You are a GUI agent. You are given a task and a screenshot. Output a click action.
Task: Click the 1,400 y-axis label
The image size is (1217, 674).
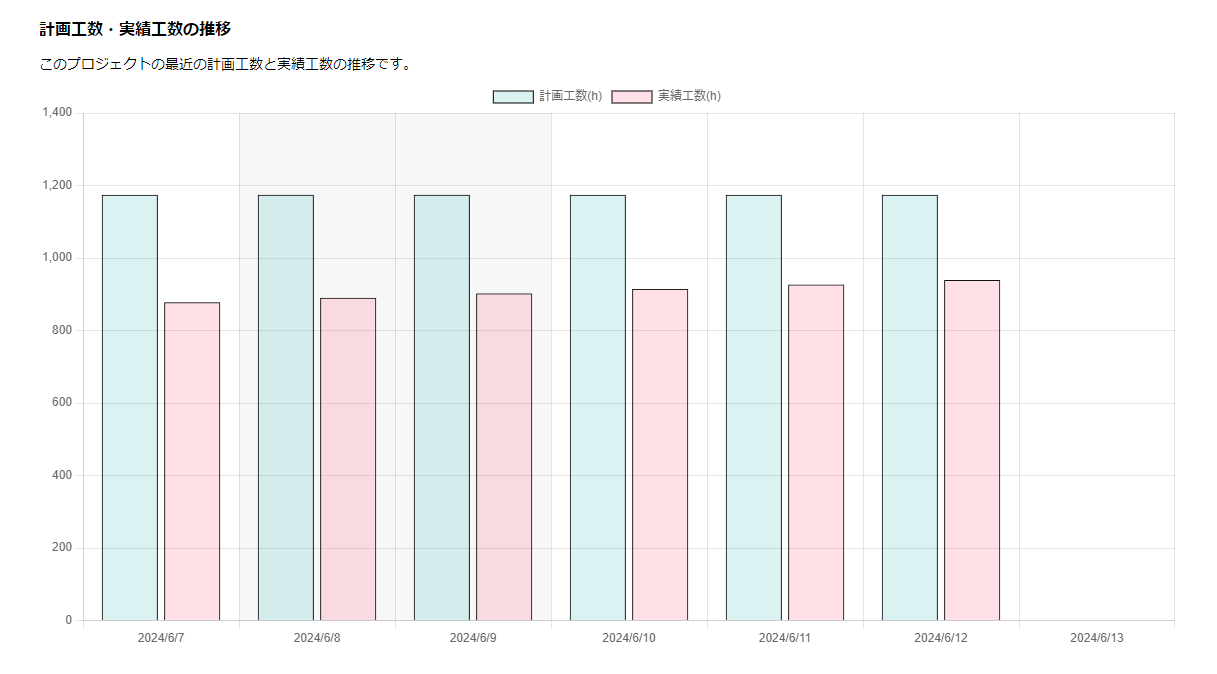(57, 113)
